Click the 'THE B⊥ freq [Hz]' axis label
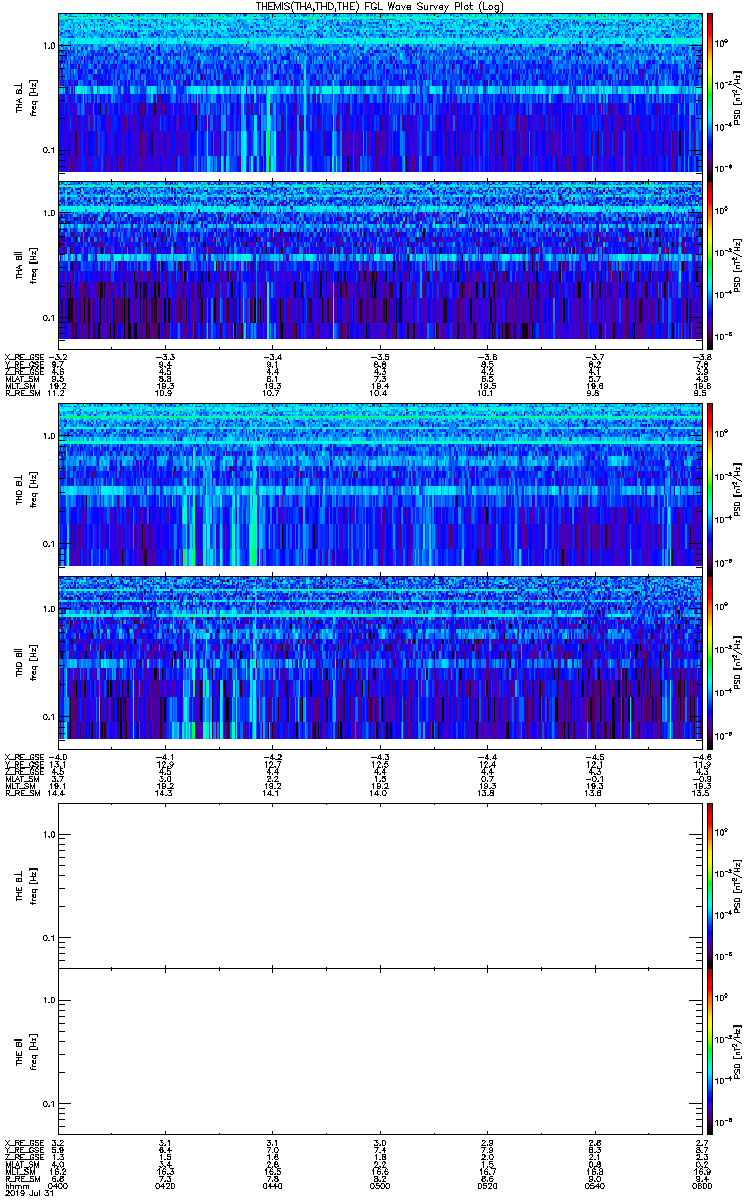This screenshot has height=1200, width=750. pos(25,884)
